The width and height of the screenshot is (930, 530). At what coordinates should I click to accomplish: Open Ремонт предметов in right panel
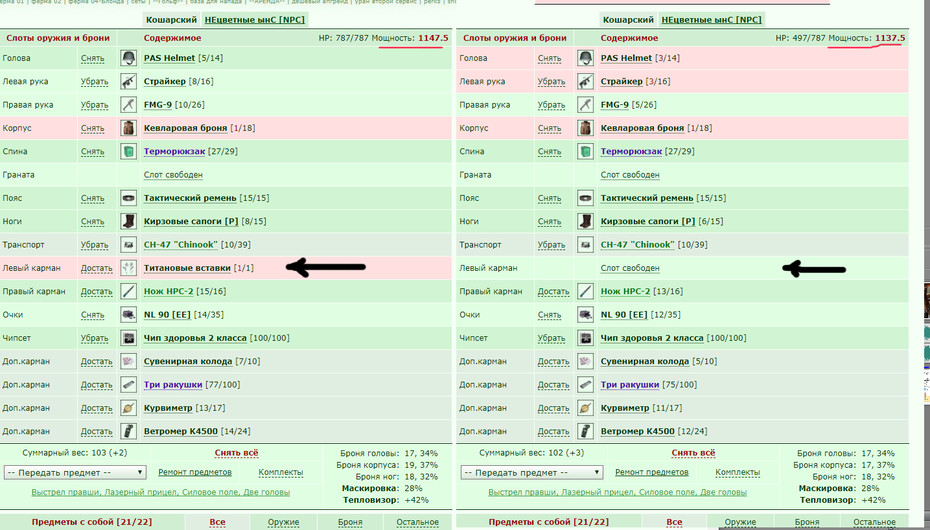(651, 472)
